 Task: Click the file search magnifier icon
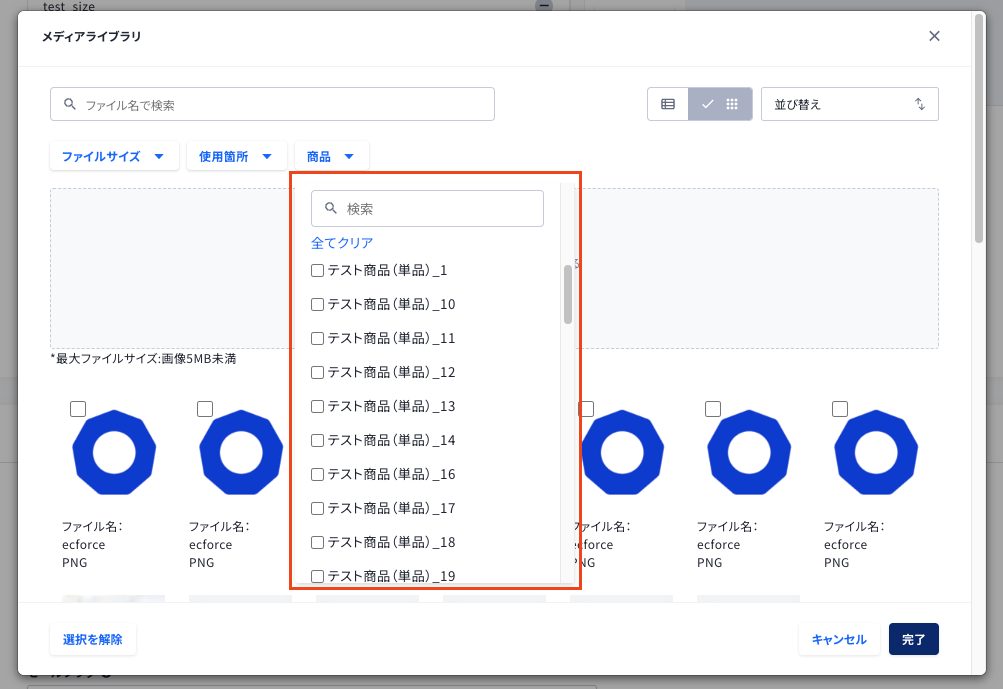(70, 104)
